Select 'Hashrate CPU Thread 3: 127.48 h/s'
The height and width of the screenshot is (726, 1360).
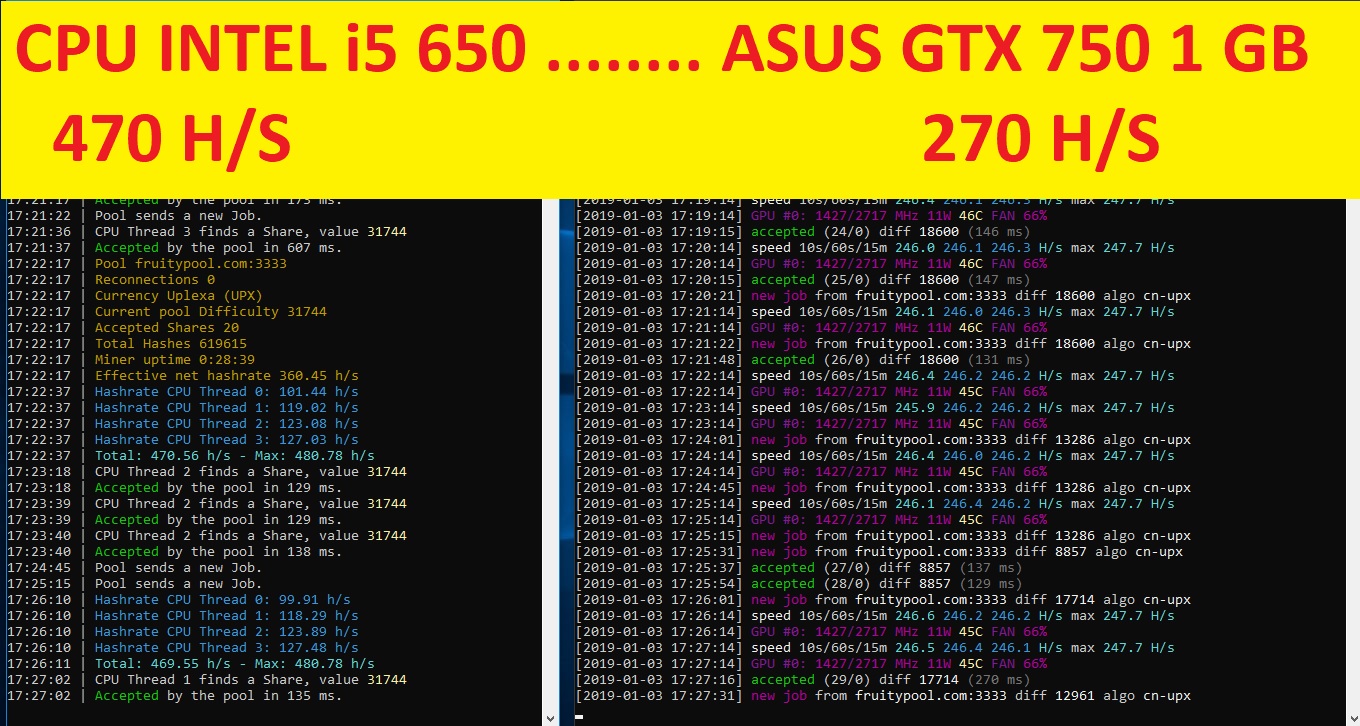pos(183,648)
